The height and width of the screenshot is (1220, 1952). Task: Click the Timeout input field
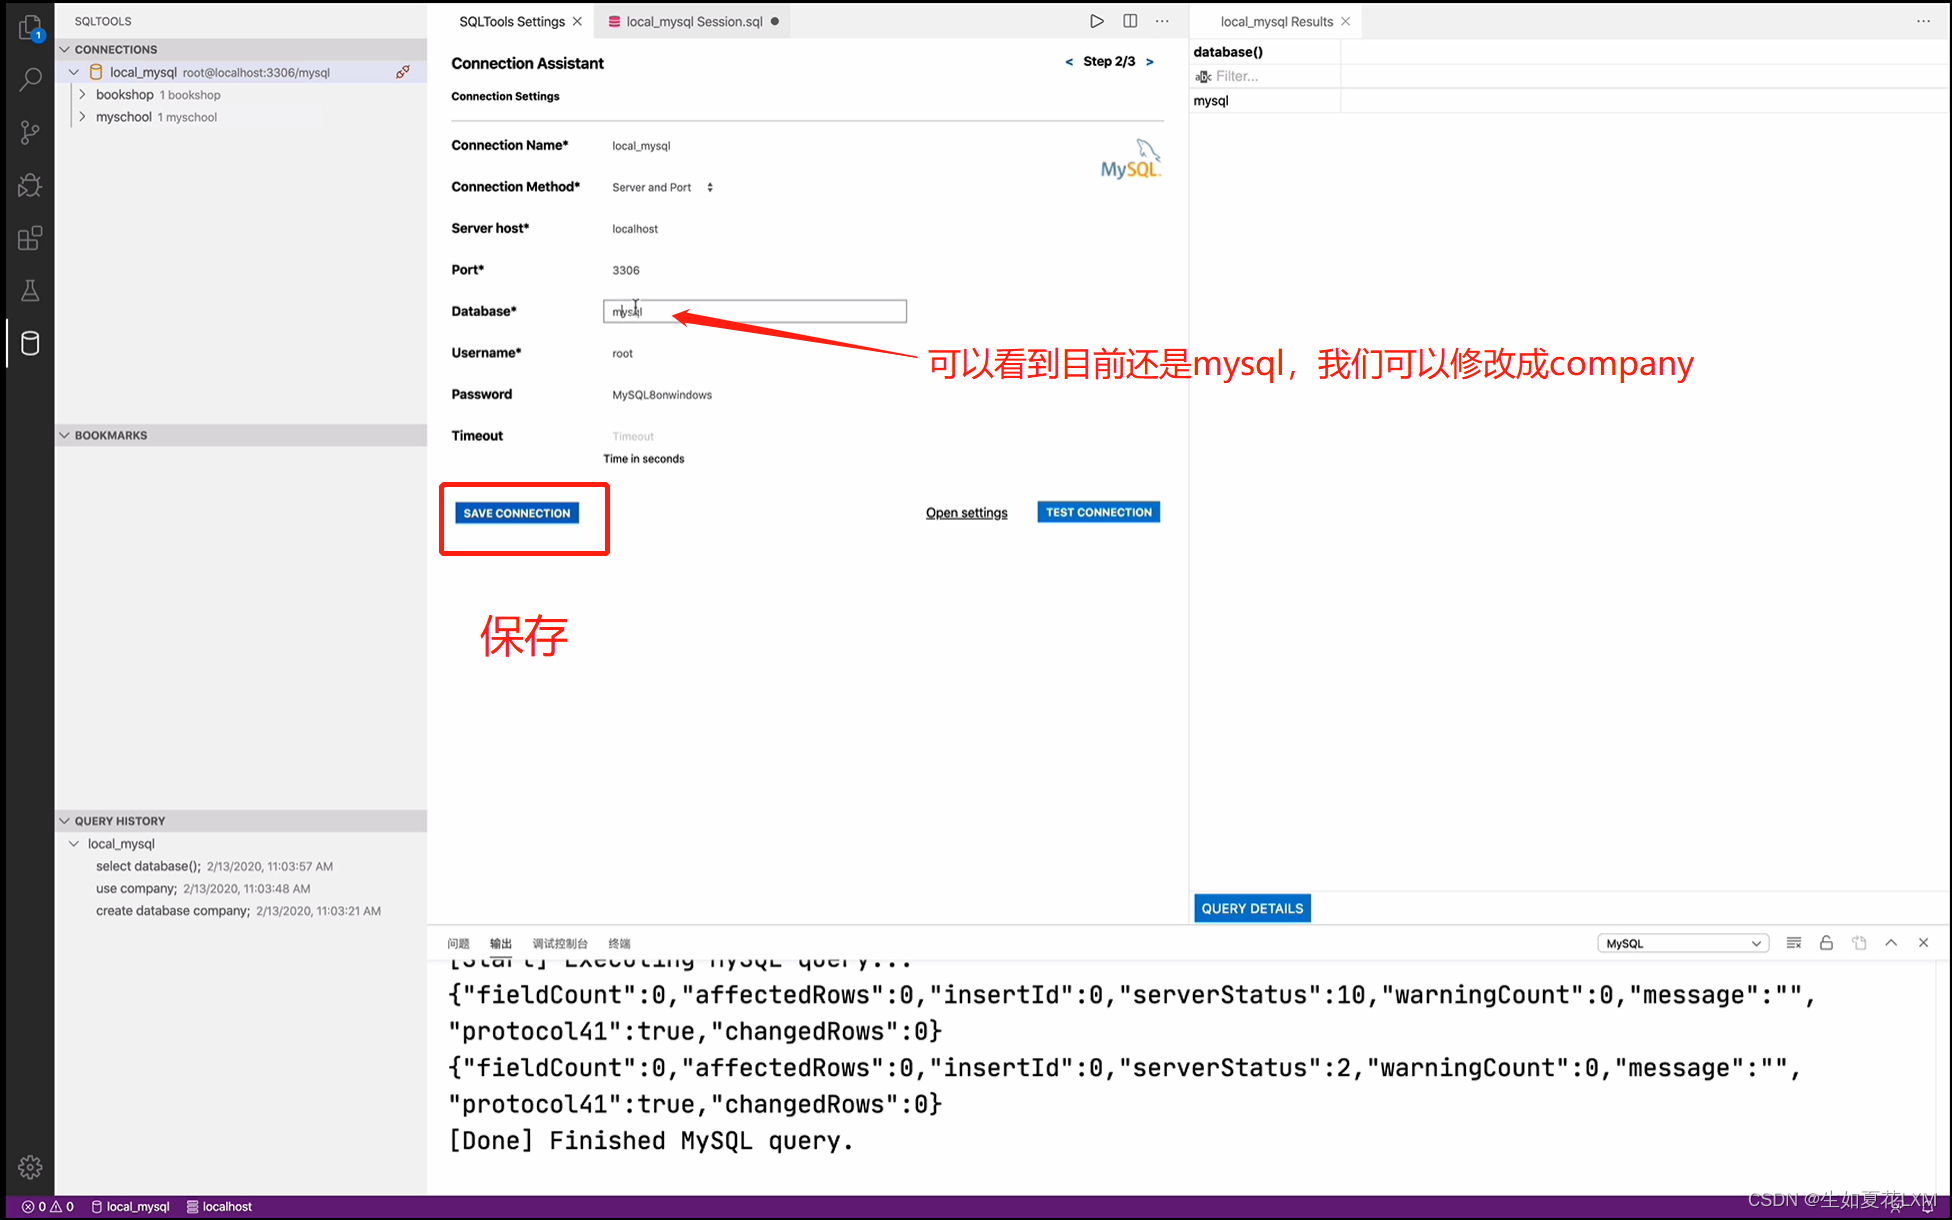click(755, 436)
